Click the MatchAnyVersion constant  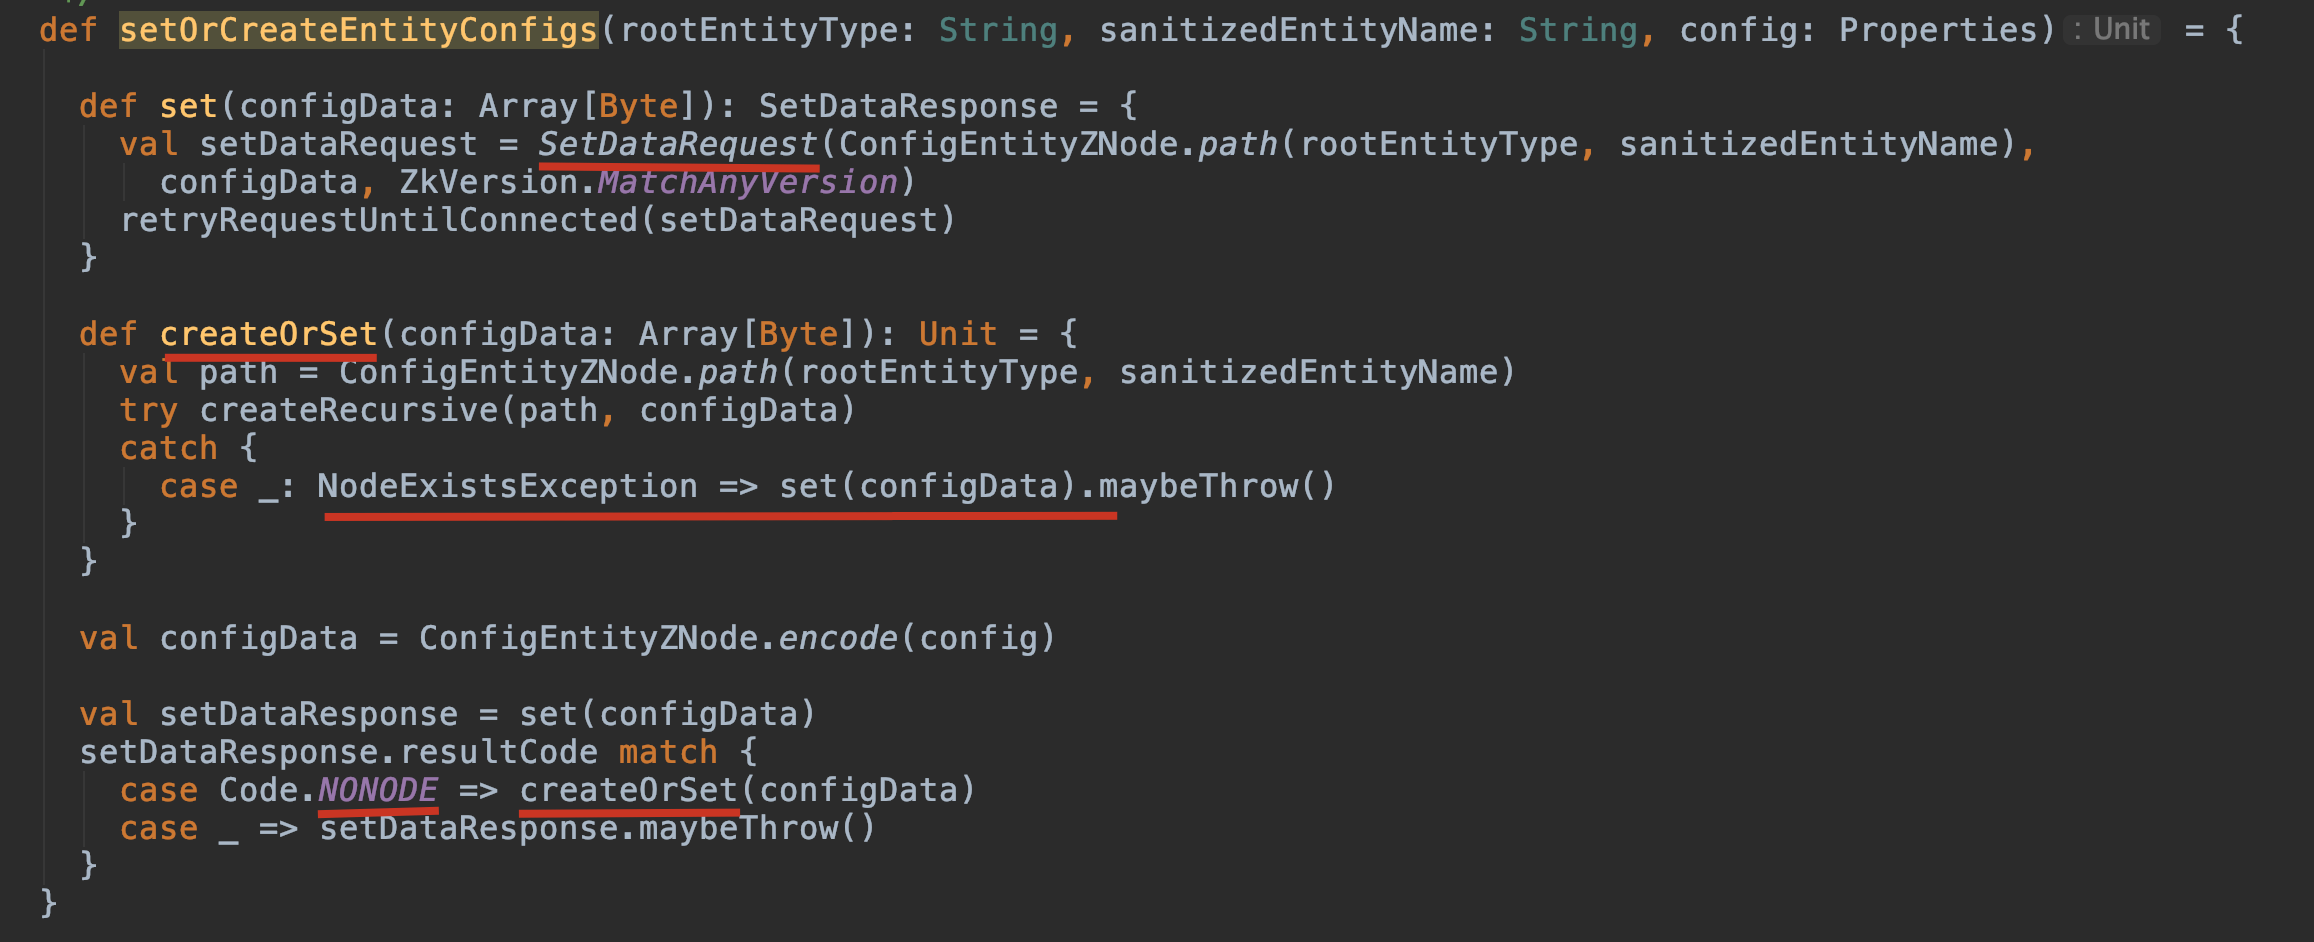[x=747, y=182]
